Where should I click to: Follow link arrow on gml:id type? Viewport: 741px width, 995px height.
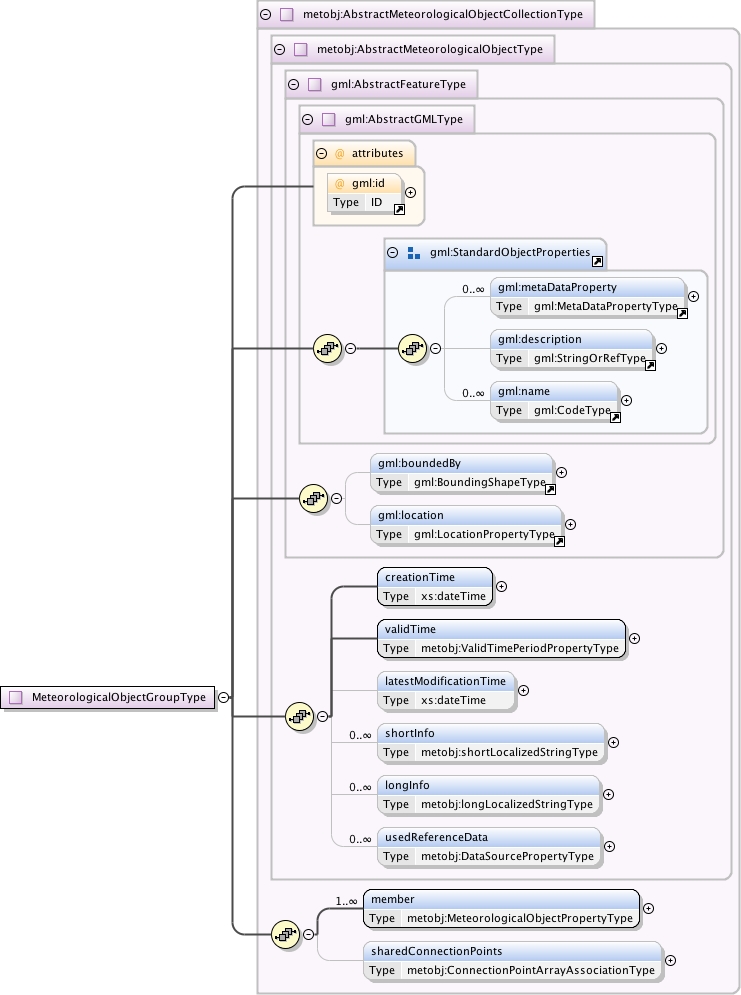[x=399, y=209]
